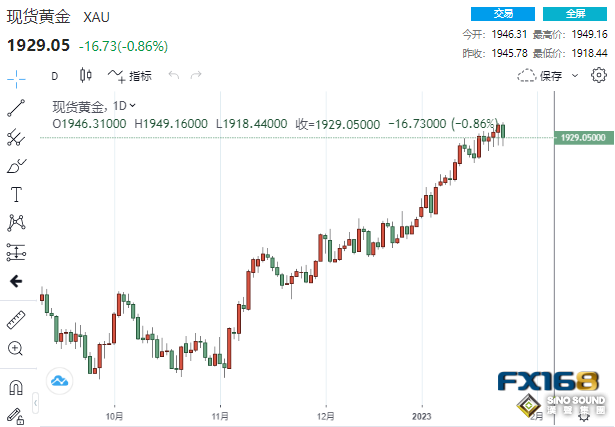Click the O1946.31000 open value in legend
The height and width of the screenshot is (427, 615).
tap(89, 124)
